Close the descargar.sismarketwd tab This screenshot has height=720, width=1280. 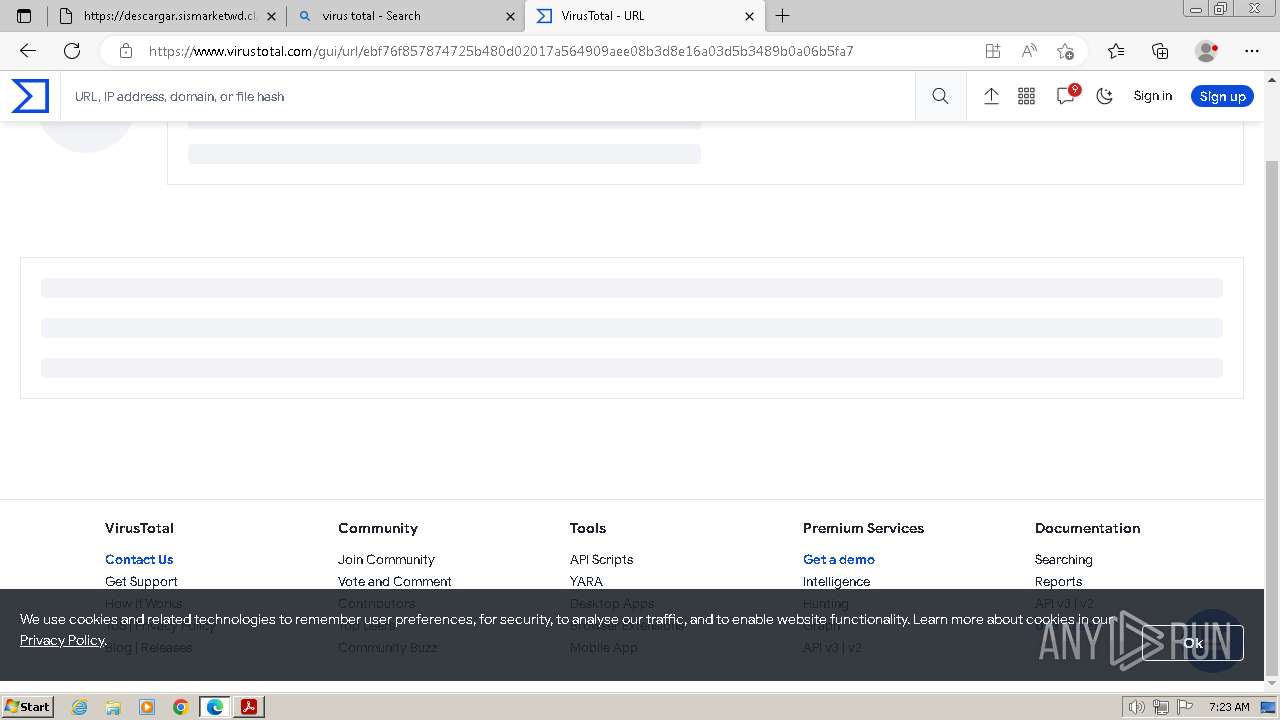[271, 16]
